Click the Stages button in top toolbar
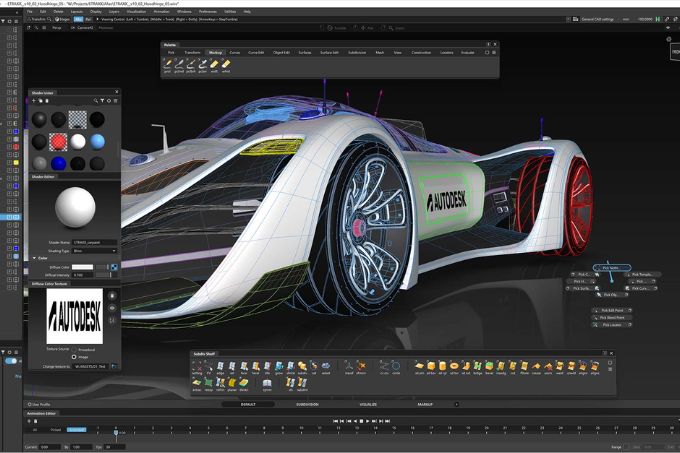Screen dimensions: 680x453 [62, 20]
